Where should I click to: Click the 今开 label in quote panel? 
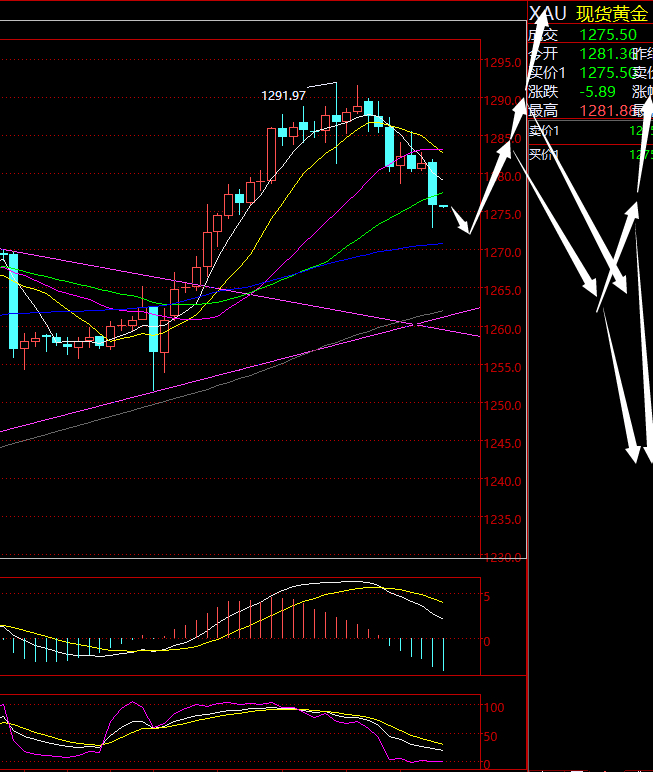click(x=543, y=54)
